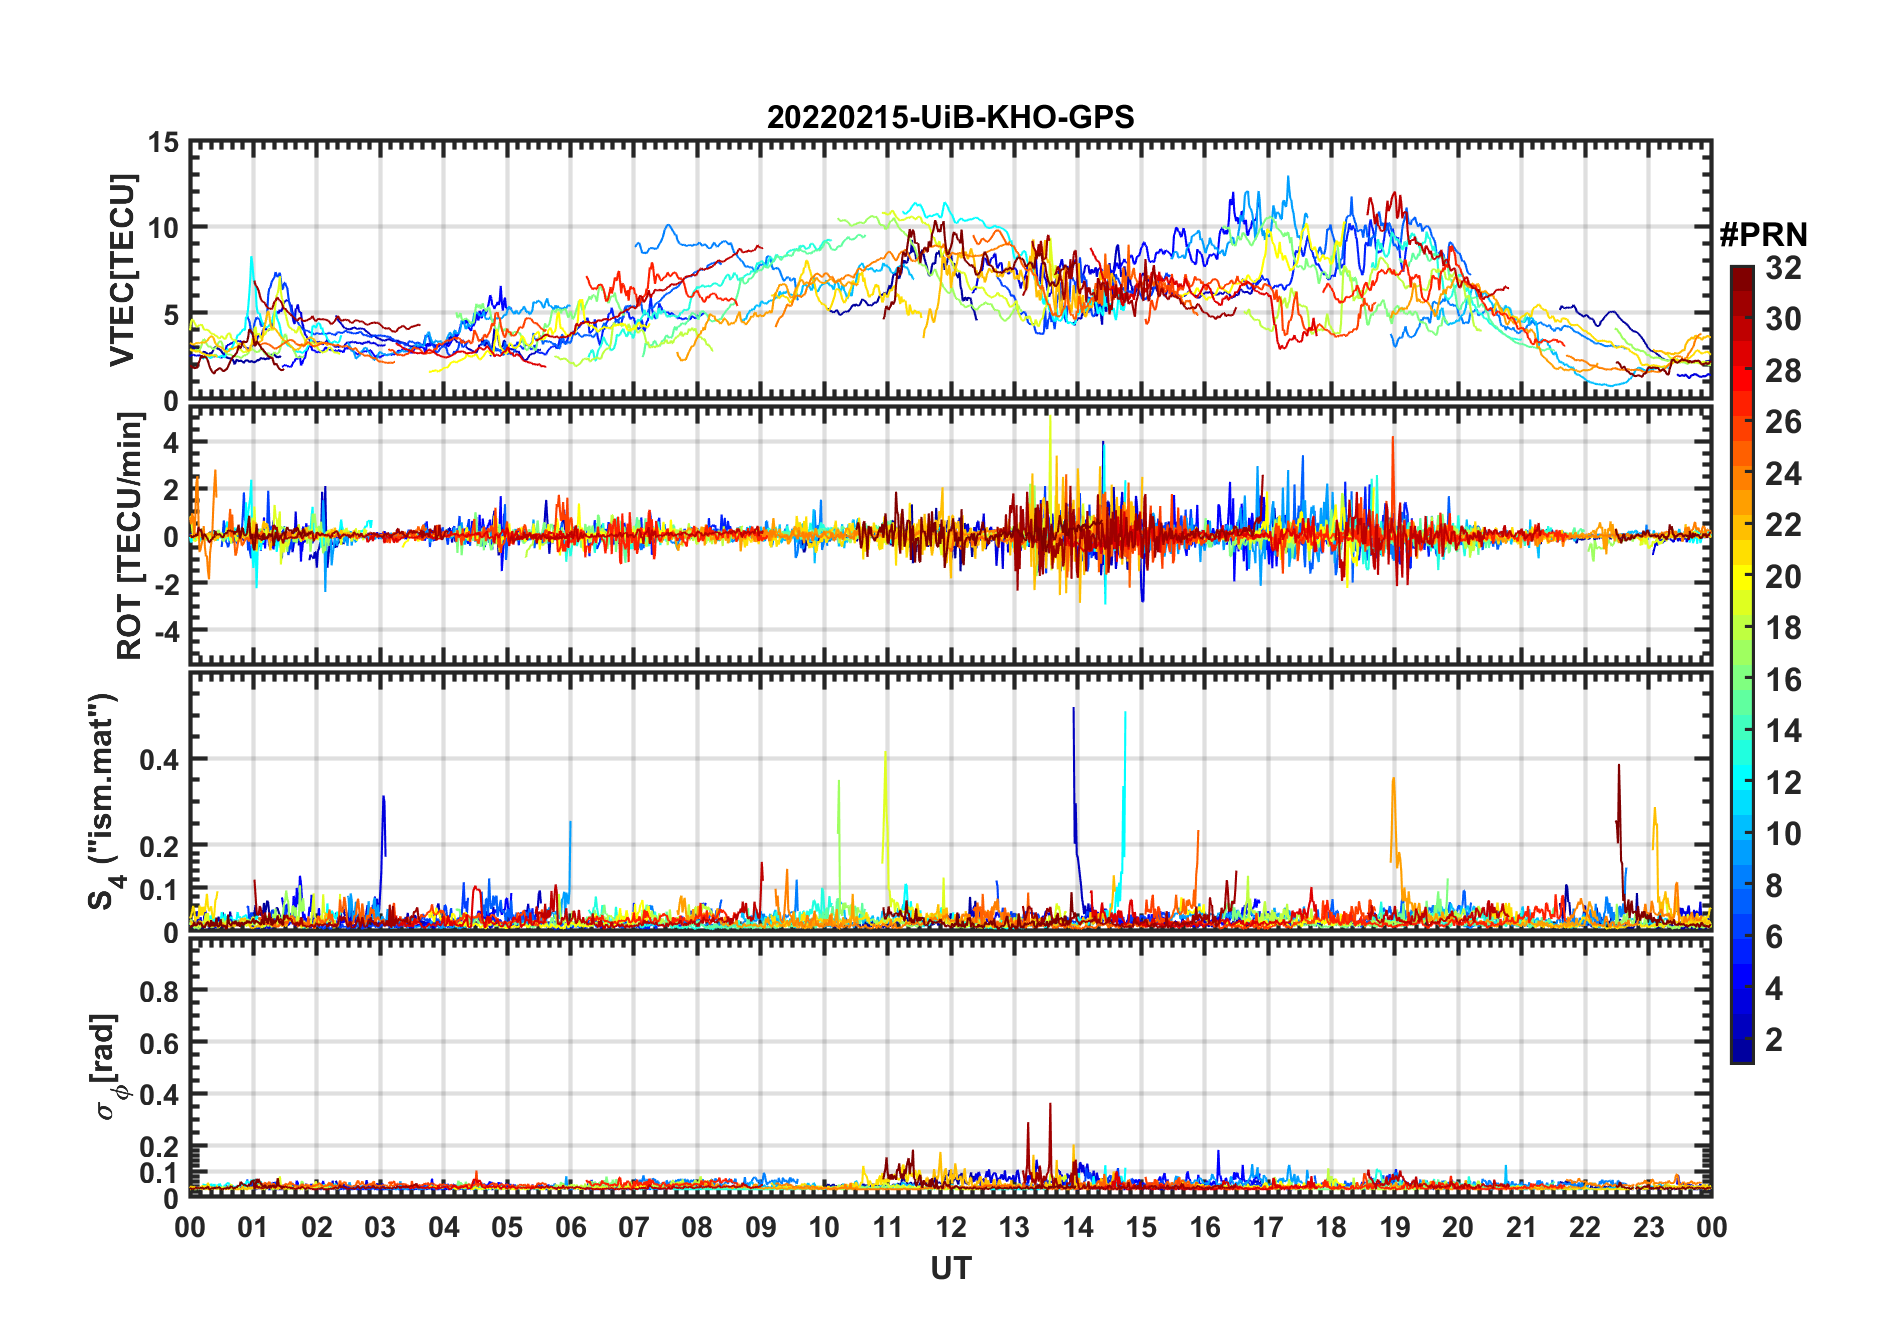Click colorbar tick label 2
The image size is (1902, 1330).
pos(1774,1040)
